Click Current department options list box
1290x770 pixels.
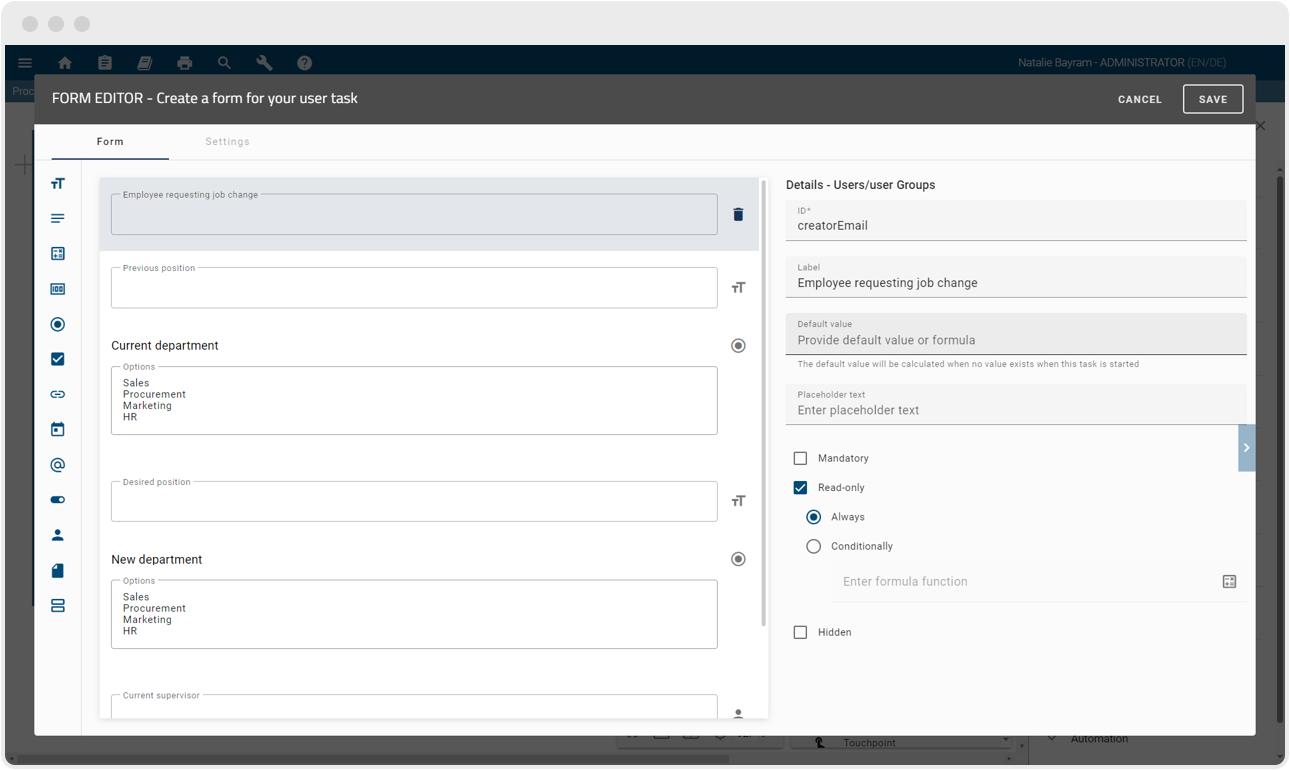[x=414, y=401]
